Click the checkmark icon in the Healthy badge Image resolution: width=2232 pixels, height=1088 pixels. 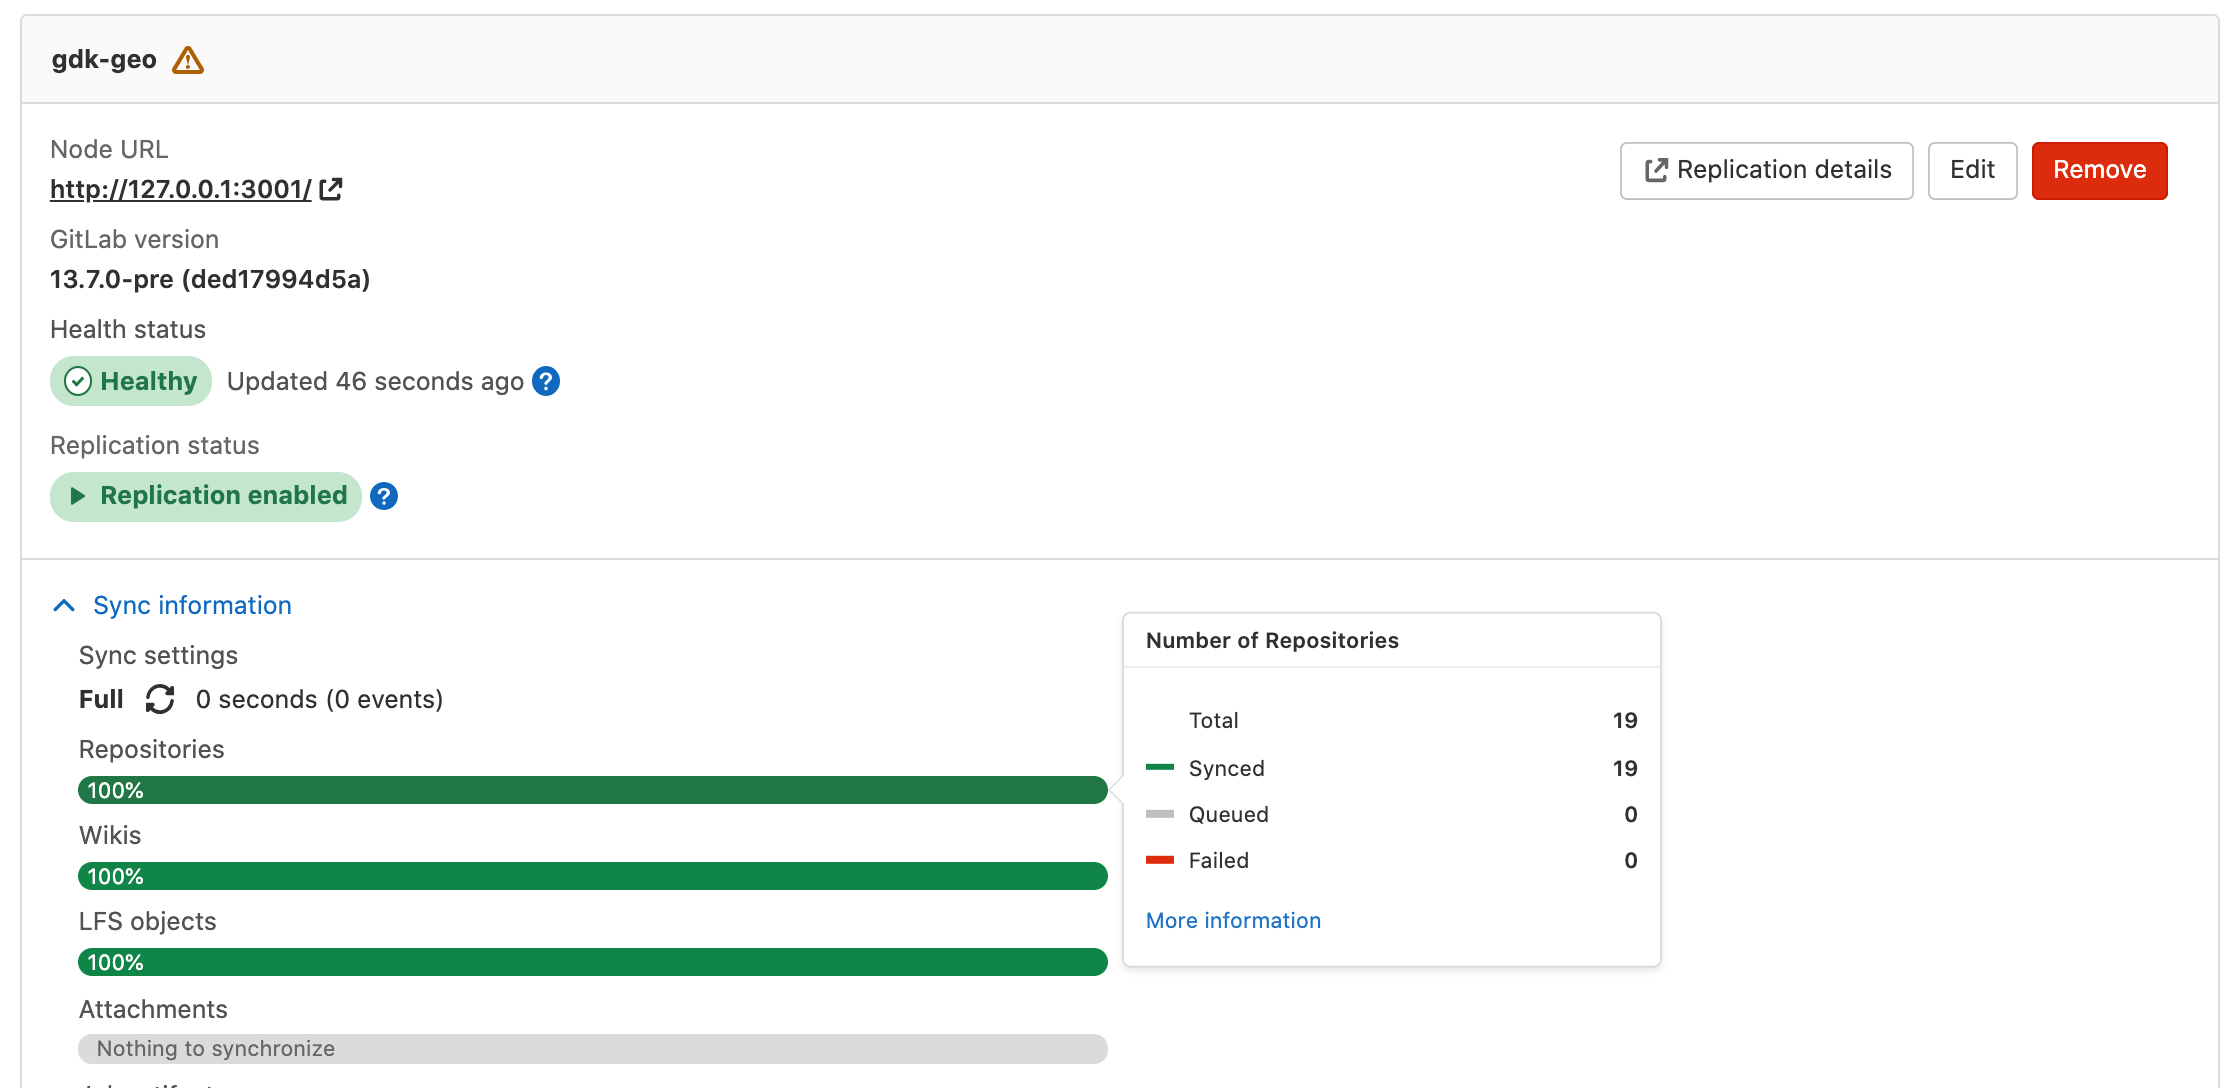click(78, 381)
